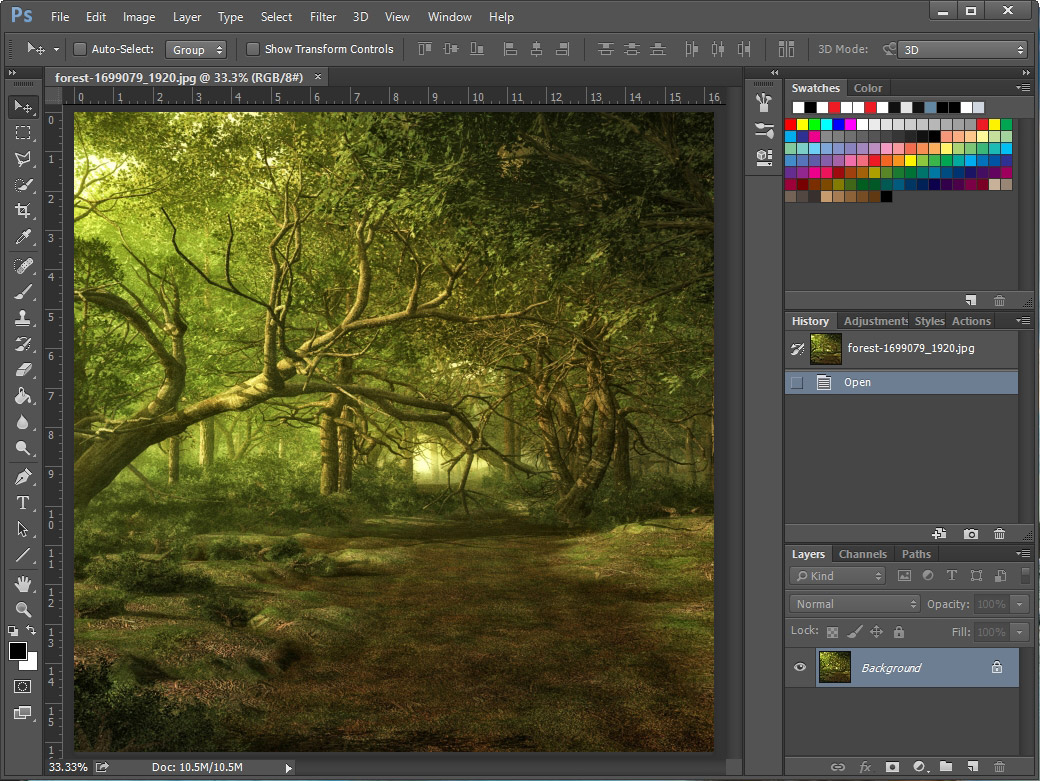1040x781 pixels.
Task: Select the Horizontal Type tool
Action: pyautogui.click(x=23, y=503)
